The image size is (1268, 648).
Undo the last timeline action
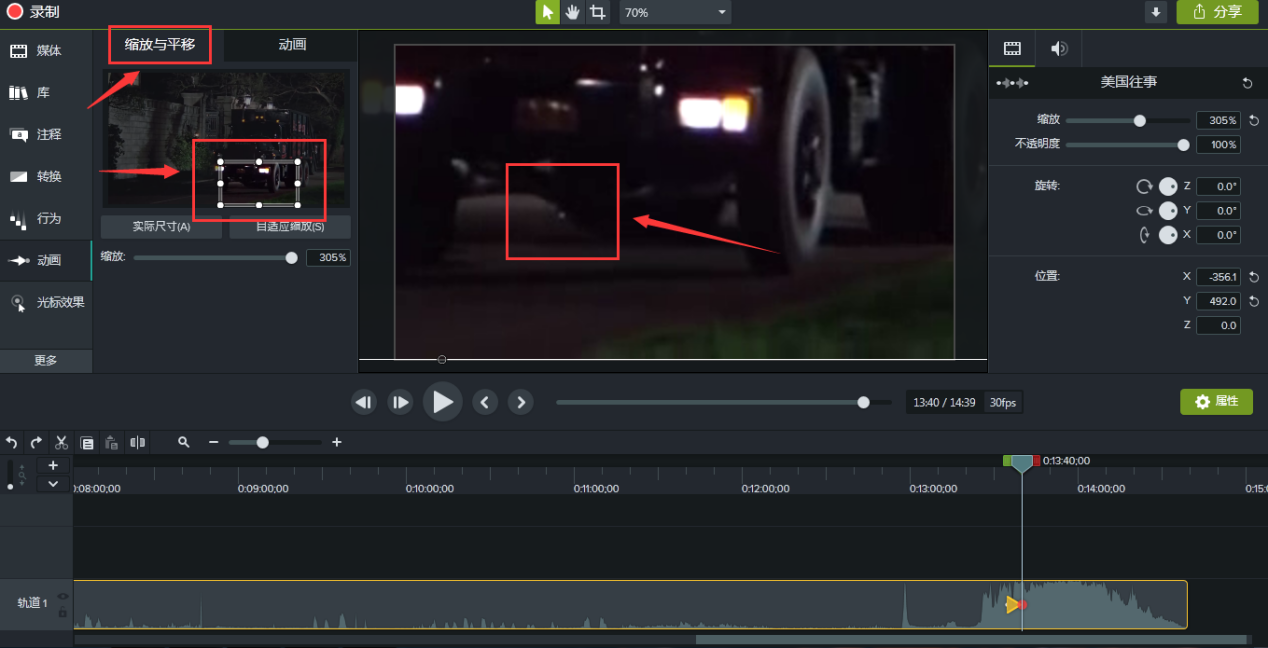tap(12, 442)
